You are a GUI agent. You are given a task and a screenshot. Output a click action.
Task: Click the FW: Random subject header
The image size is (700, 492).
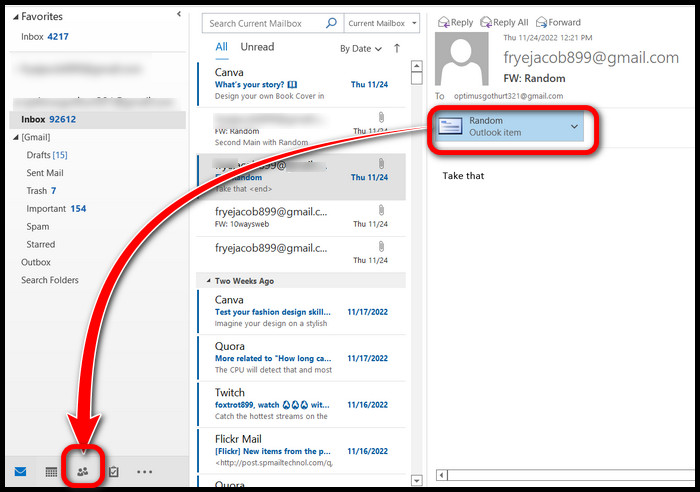point(534,79)
